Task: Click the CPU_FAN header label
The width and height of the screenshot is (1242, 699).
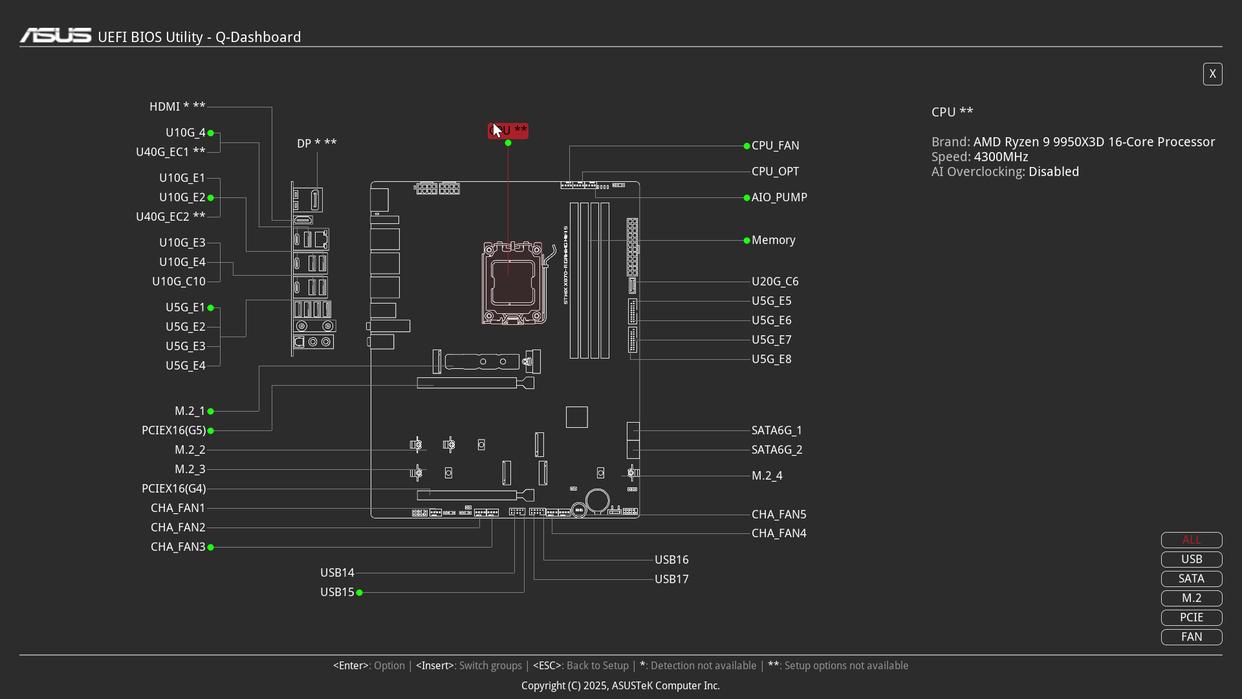Action: coord(775,146)
